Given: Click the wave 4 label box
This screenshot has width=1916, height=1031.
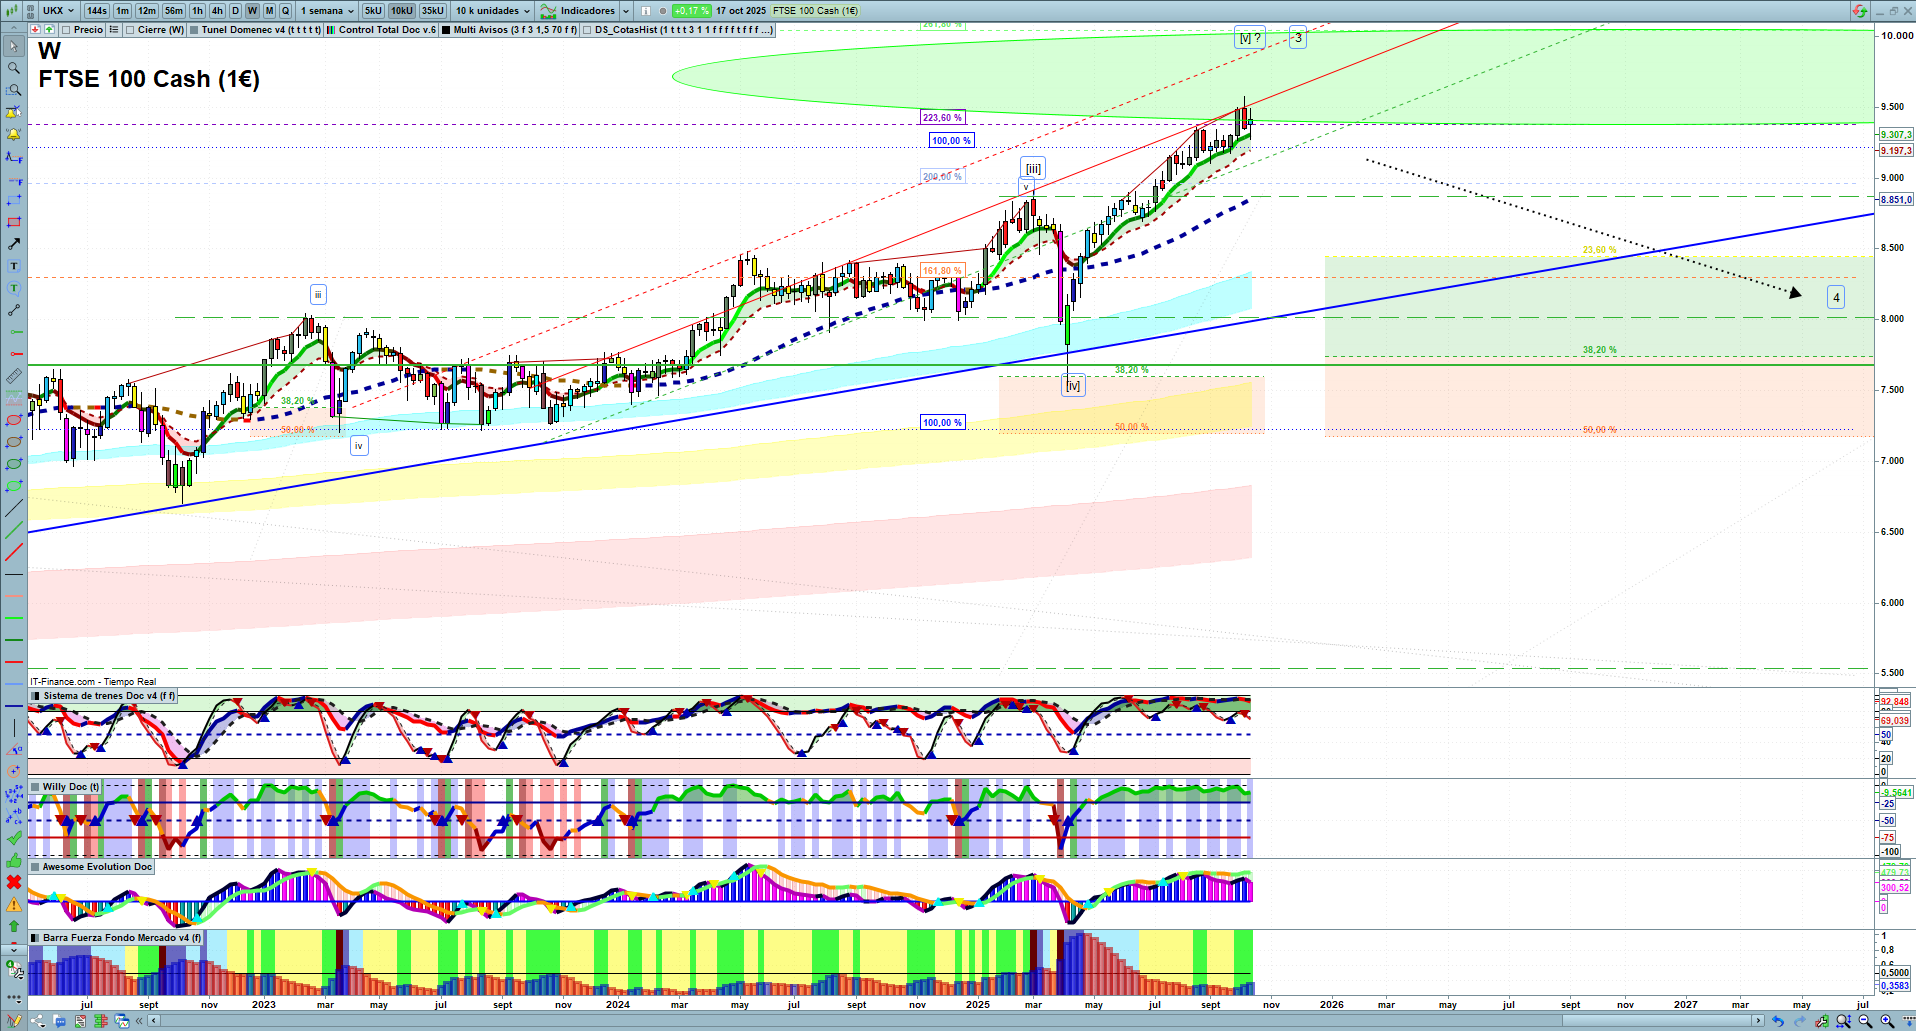Looking at the screenshot, I should click(1836, 297).
